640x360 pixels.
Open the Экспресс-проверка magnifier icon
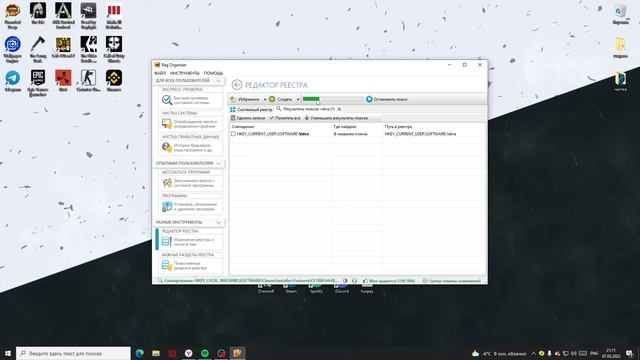167,100
